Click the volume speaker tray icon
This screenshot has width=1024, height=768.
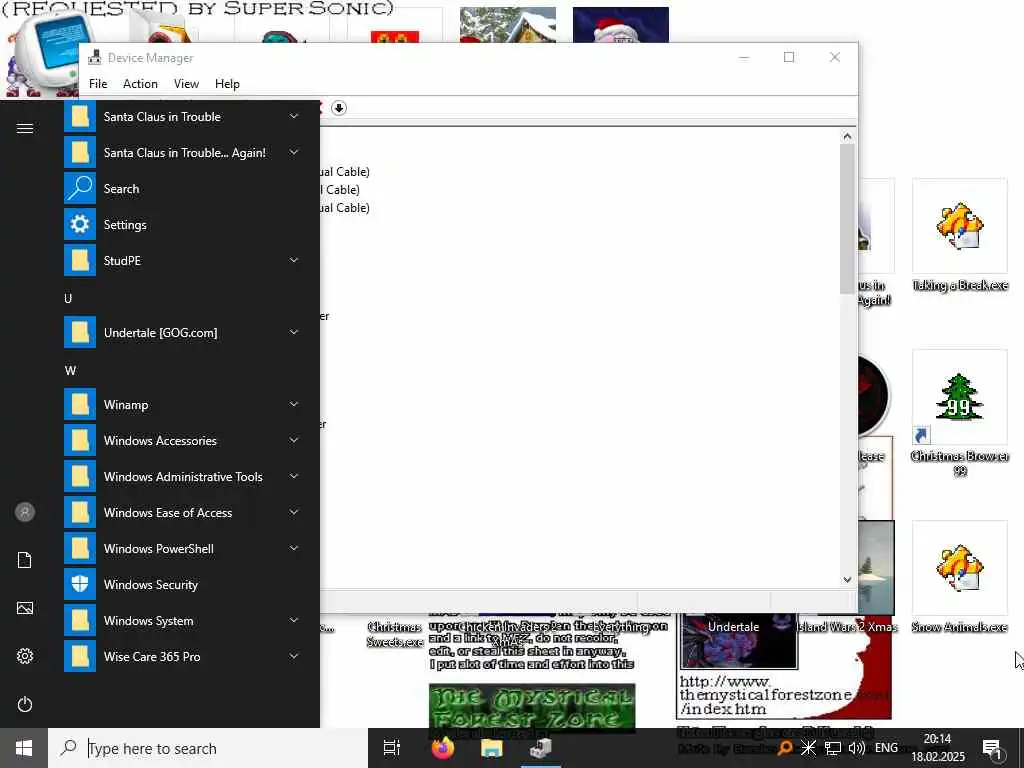click(x=857, y=748)
